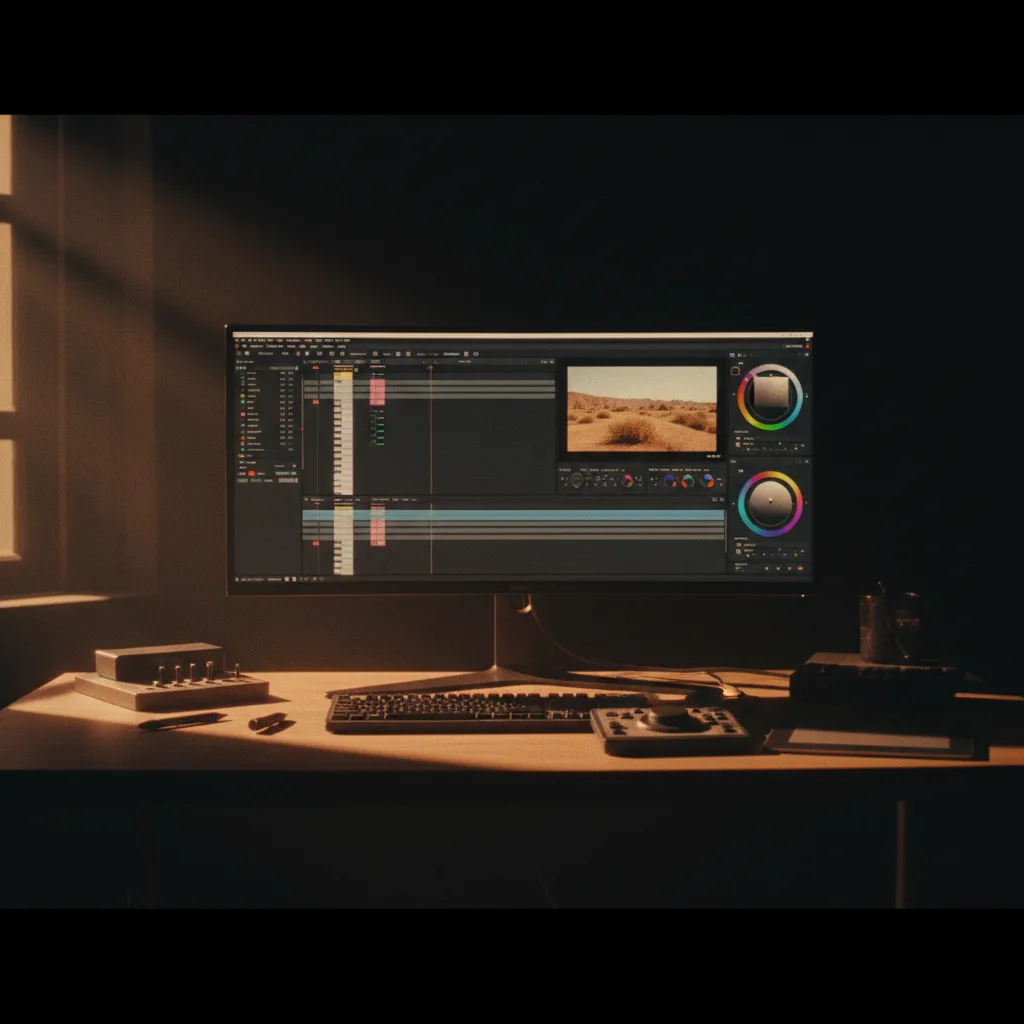Select the blue-and-red color ball under the viewer
The width and height of the screenshot is (1024, 1024).
[x=669, y=481]
